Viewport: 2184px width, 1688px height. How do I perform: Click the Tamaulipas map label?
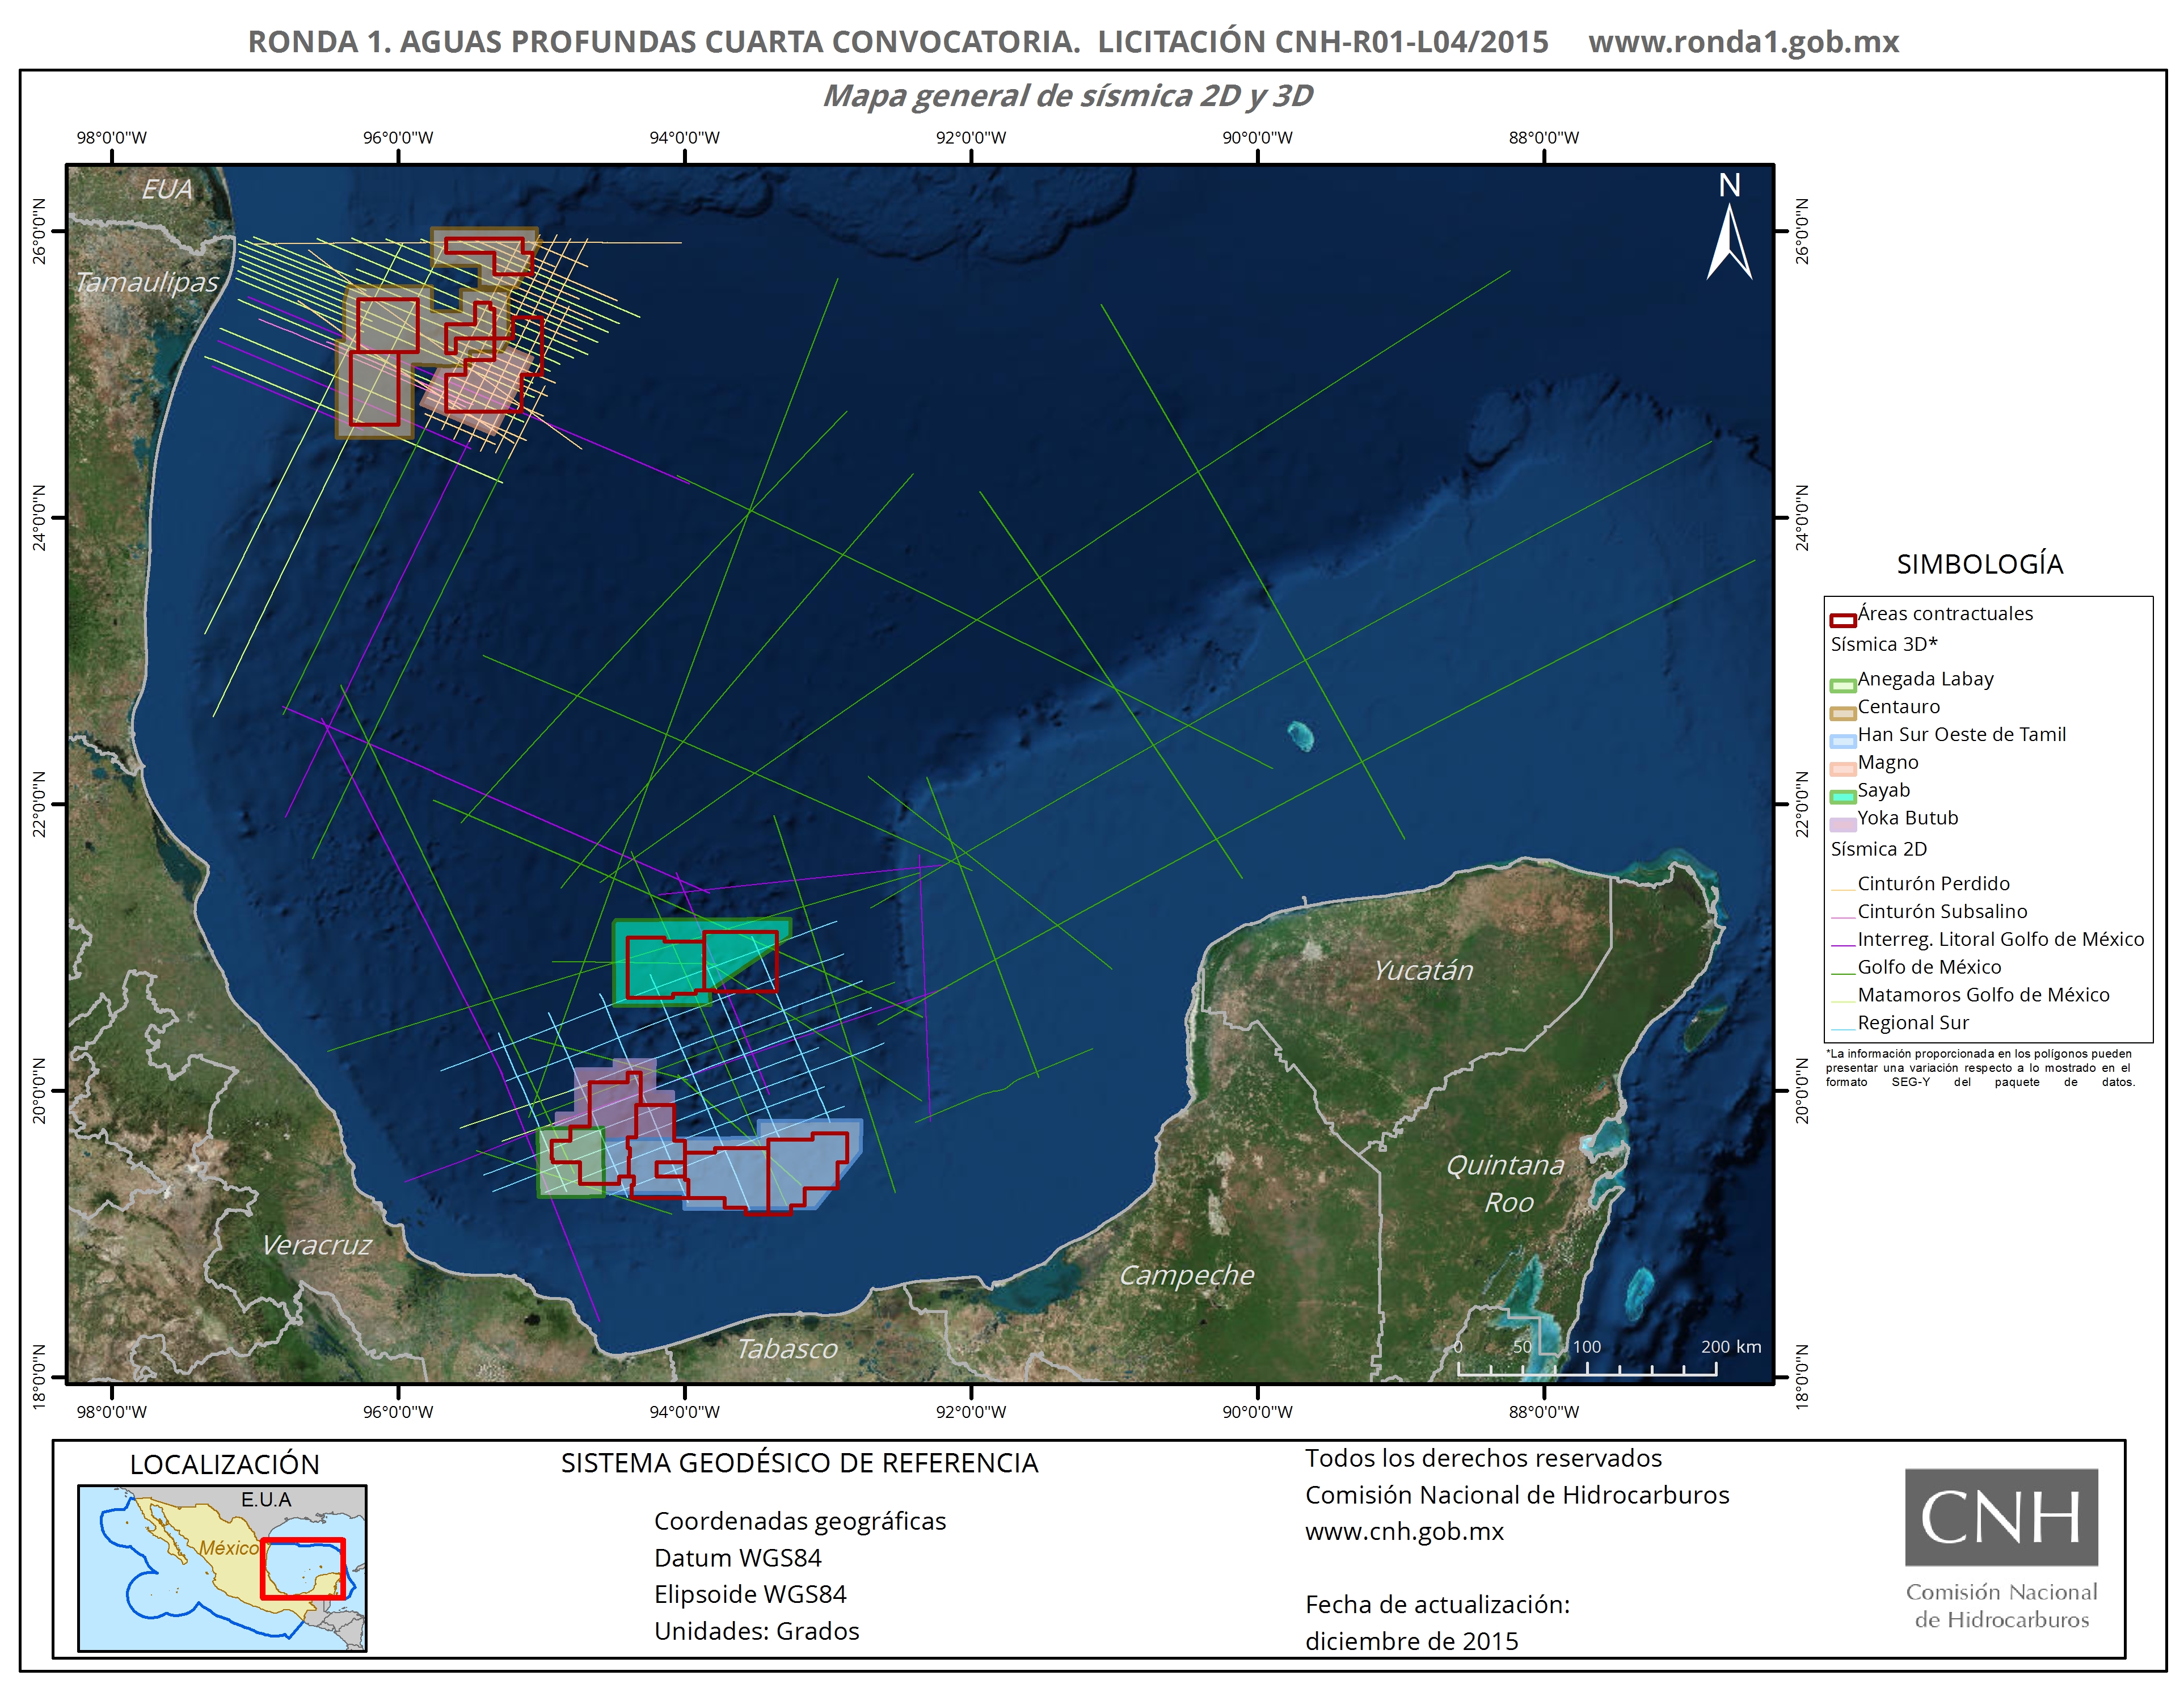coord(148,283)
